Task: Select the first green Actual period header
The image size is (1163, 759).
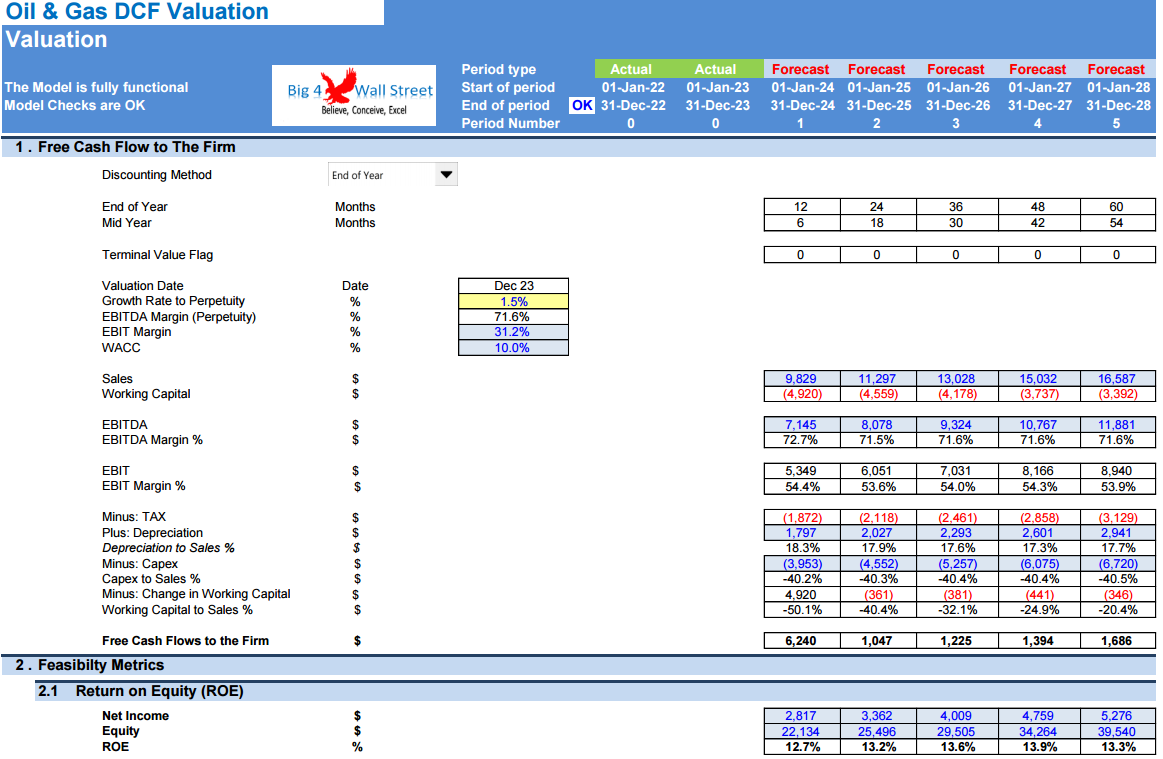Action: click(630, 69)
